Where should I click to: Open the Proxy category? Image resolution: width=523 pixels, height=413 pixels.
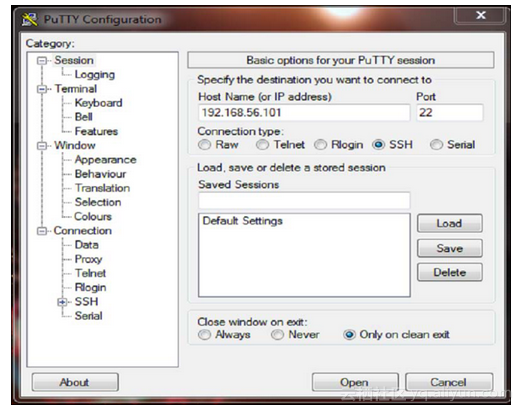88,259
